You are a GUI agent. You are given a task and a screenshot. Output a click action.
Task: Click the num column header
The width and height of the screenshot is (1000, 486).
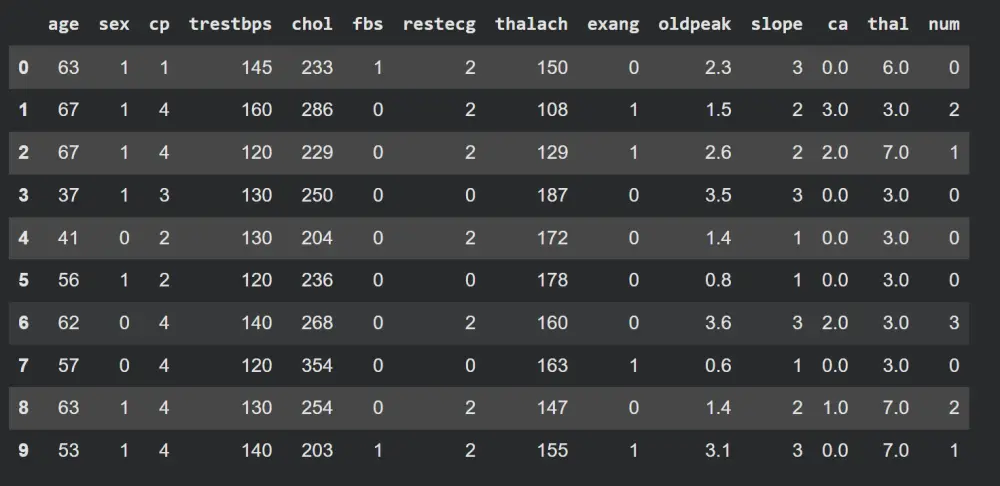943,24
